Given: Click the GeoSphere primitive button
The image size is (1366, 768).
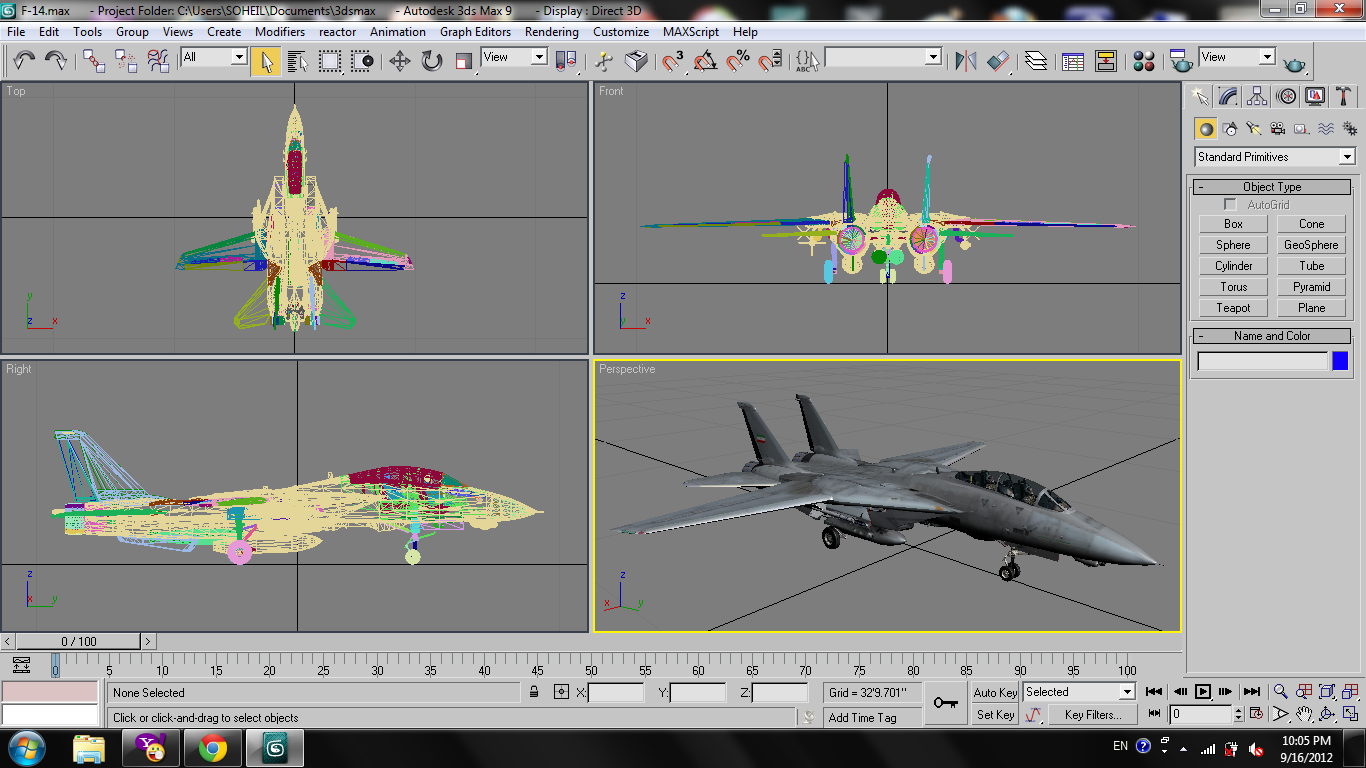Looking at the screenshot, I should pyautogui.click(x=1311, y=245).
